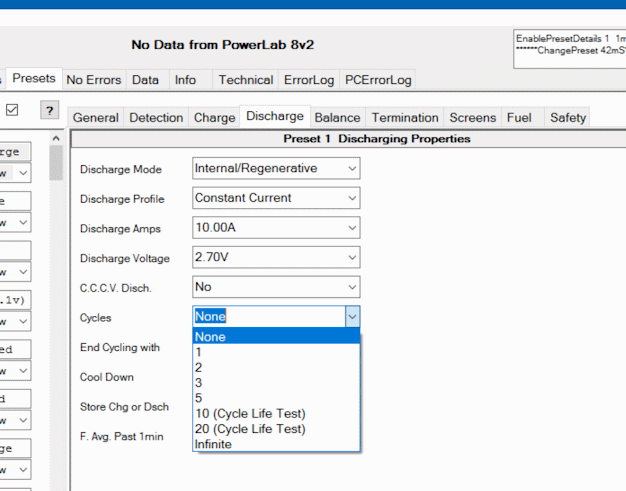Open the Discharge Mode dropdown
This screenshot has height=491, width=626.
point(351,168)
